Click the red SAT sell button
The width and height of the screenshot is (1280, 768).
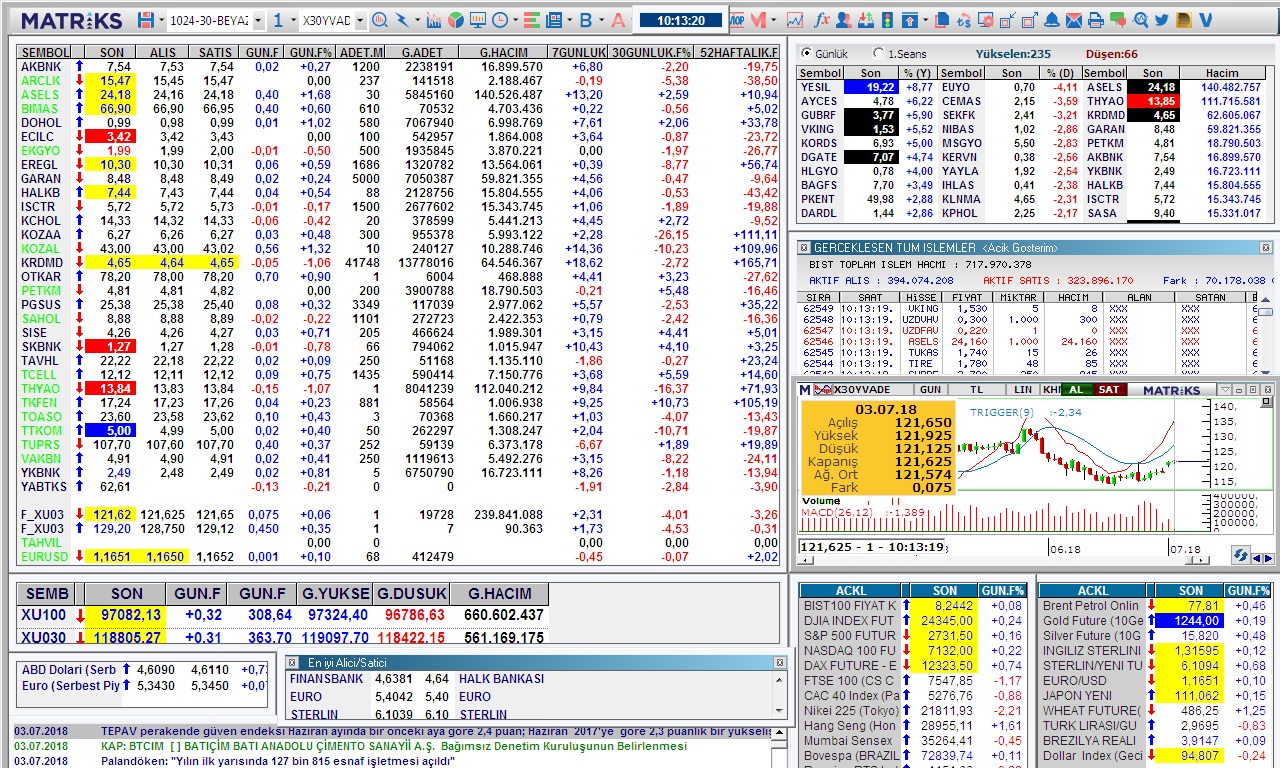pos(1109,389)
